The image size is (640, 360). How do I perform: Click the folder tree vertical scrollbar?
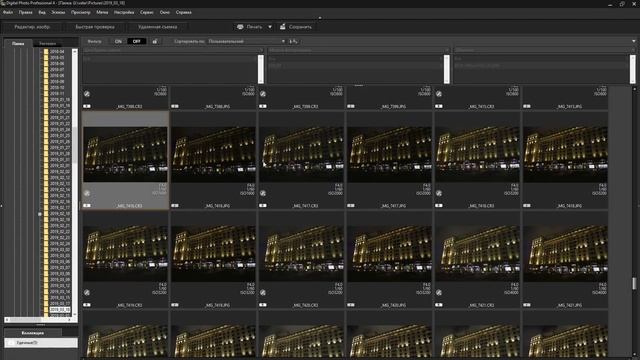click(x=75, y=182)
